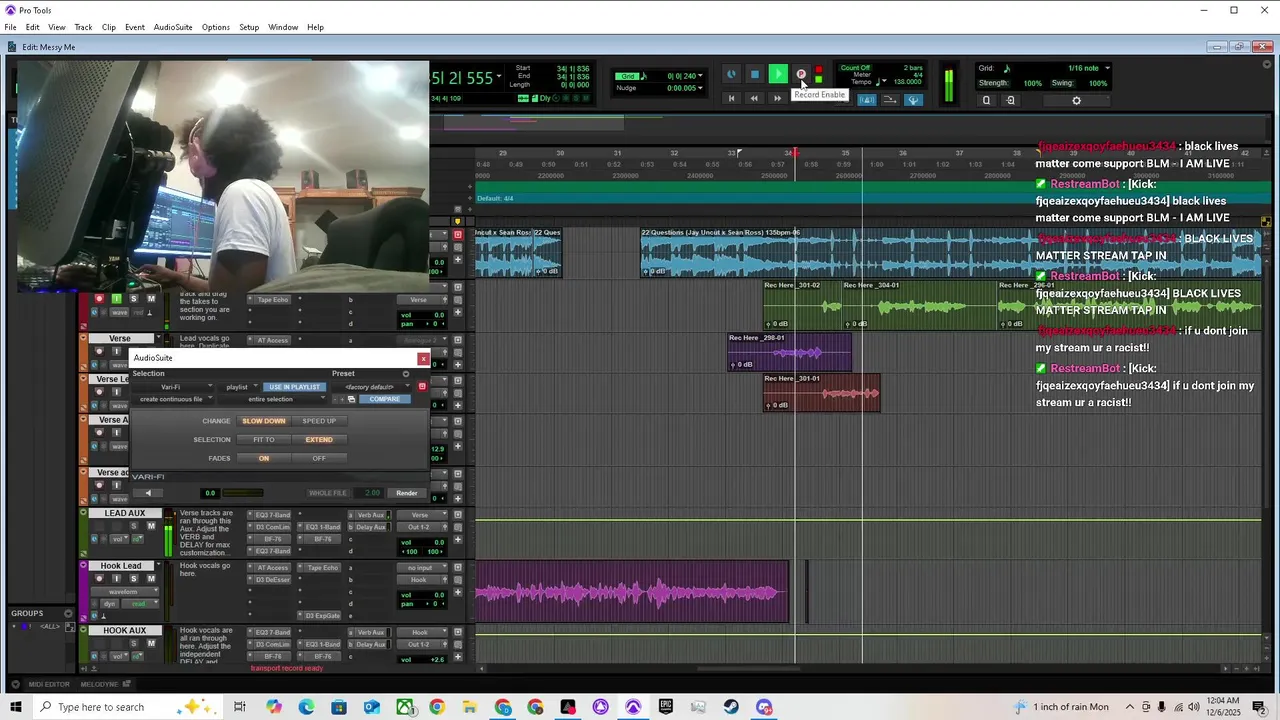Open D3 DeEsser insert on Hook Lead
This screenshot has width=1280, height=720.
click(272, 580)
